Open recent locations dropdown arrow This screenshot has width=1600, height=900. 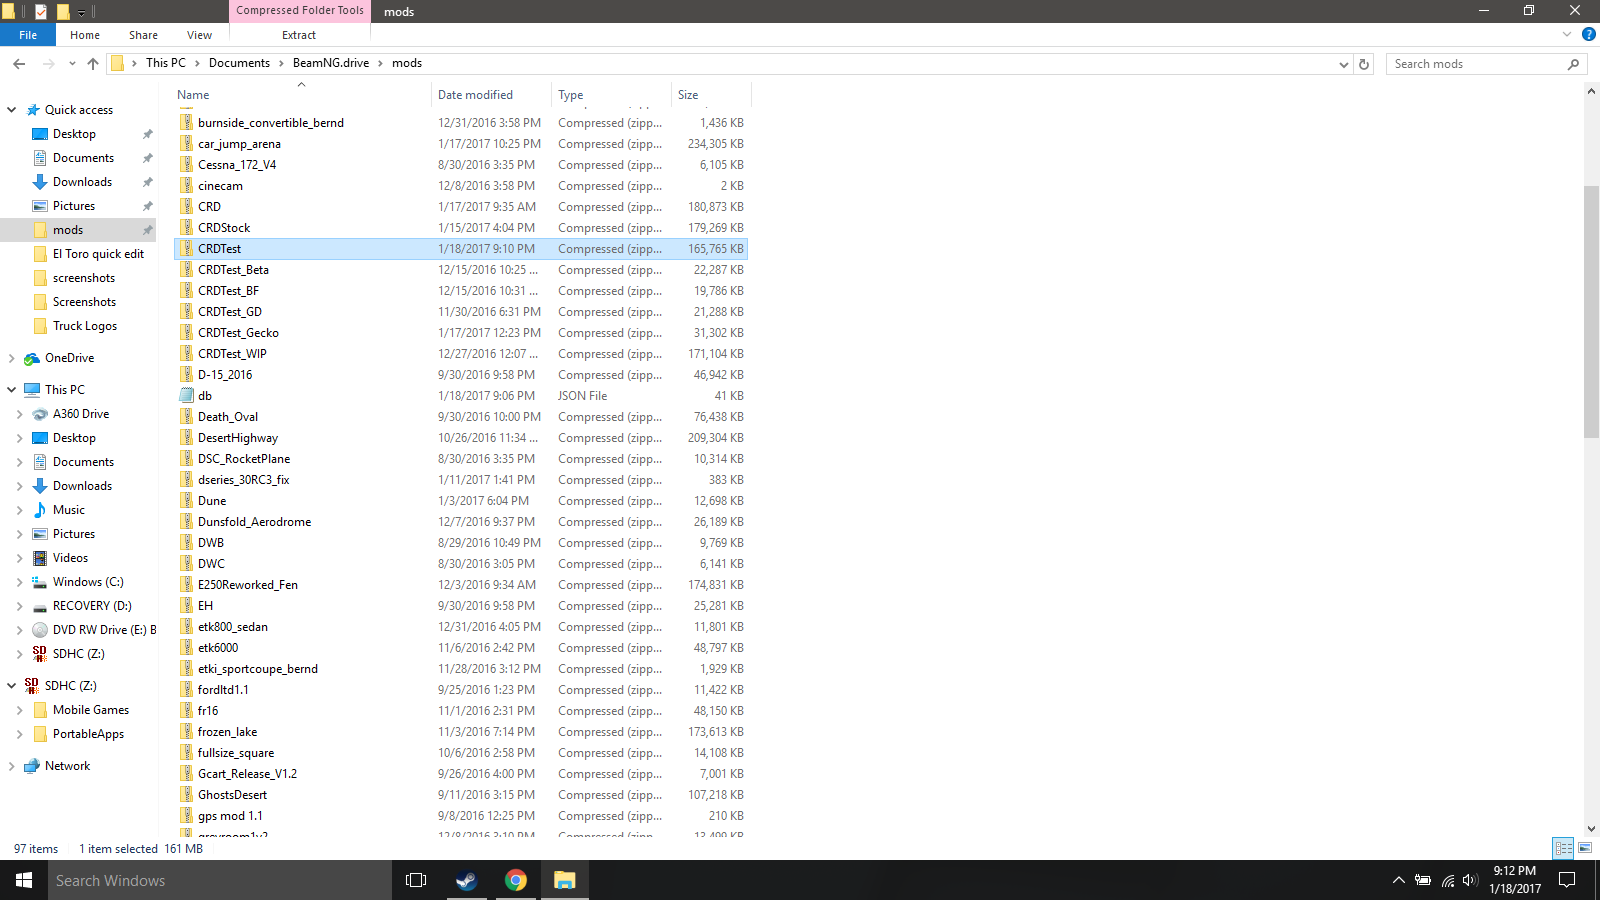[72, 63]
